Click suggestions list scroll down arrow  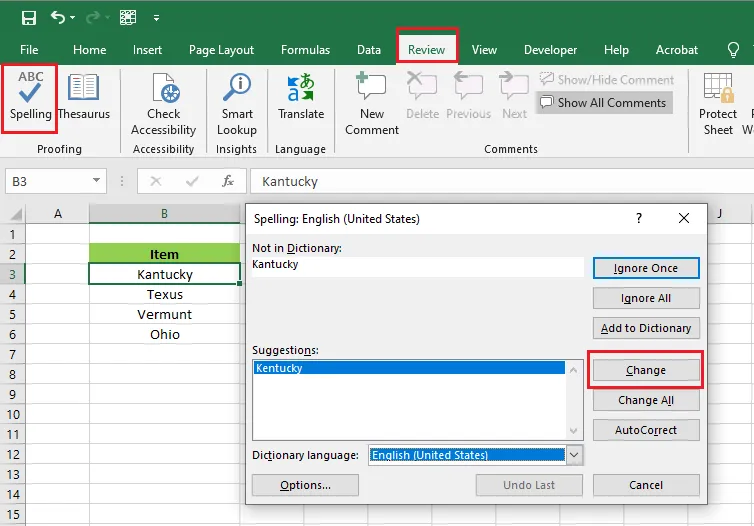pyautogui.click(x=573, y=431)
